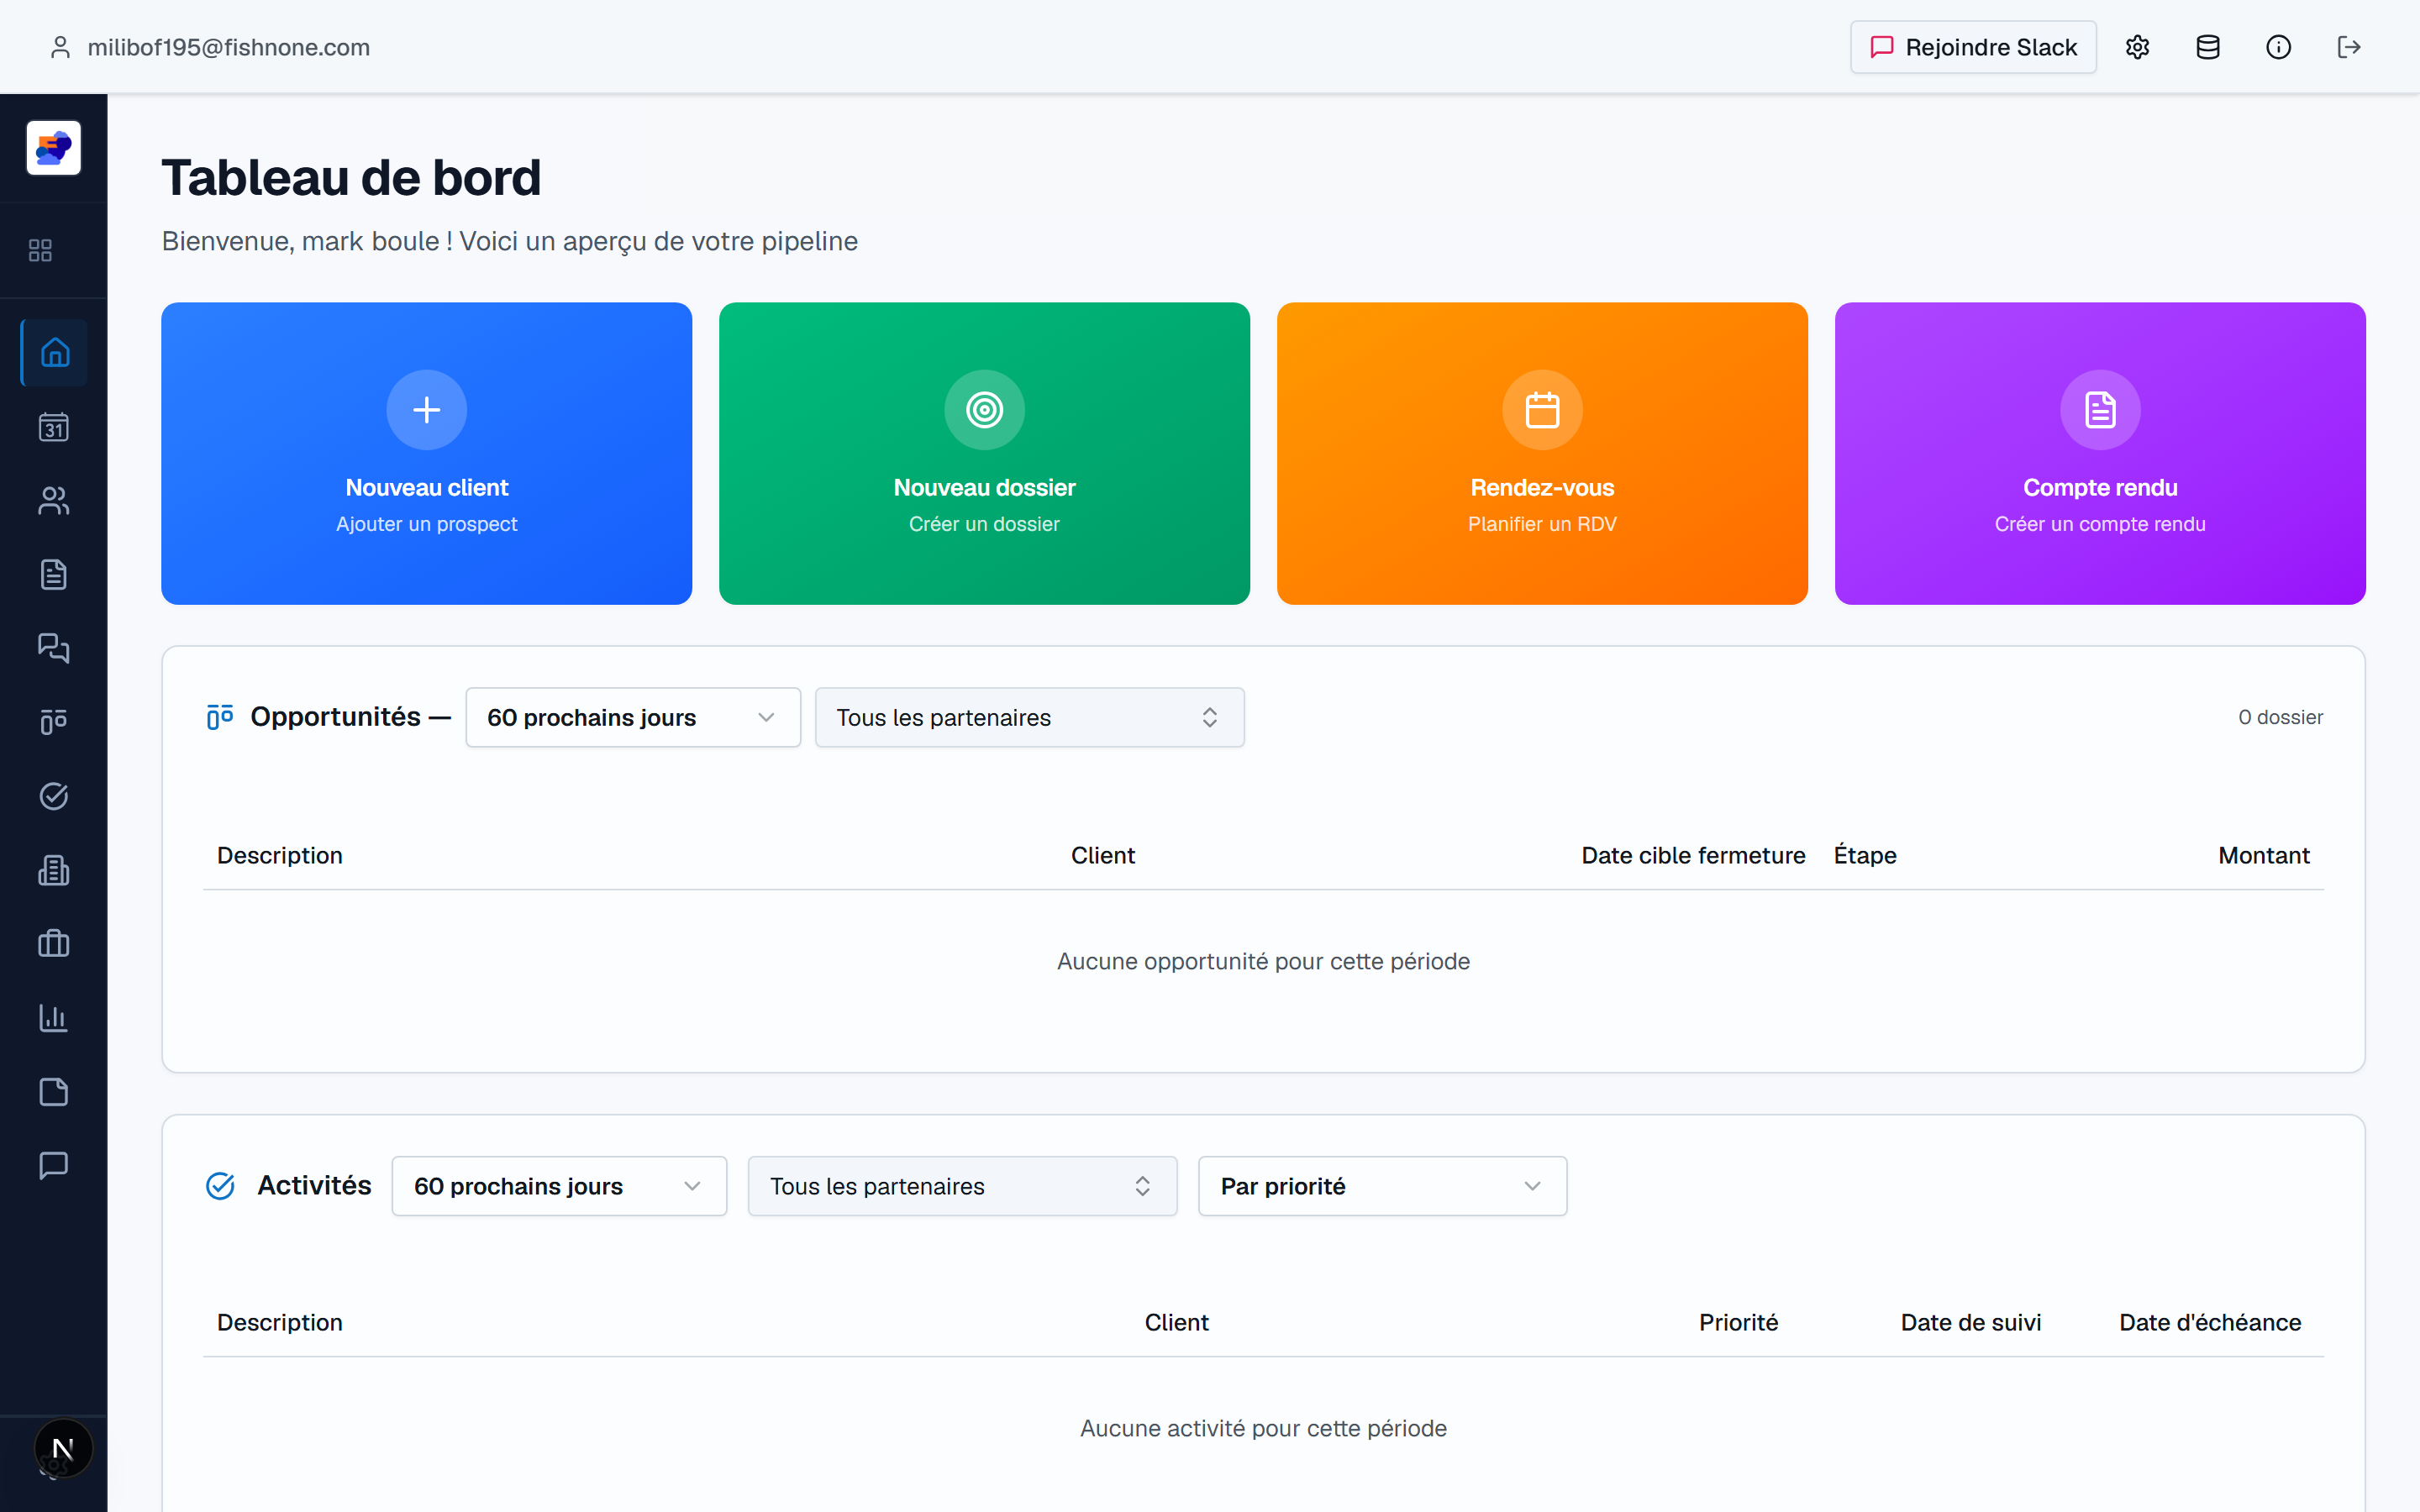Click the logout icon in top bar
Screen dimensions: 2420x1512
coord(2349,47)
